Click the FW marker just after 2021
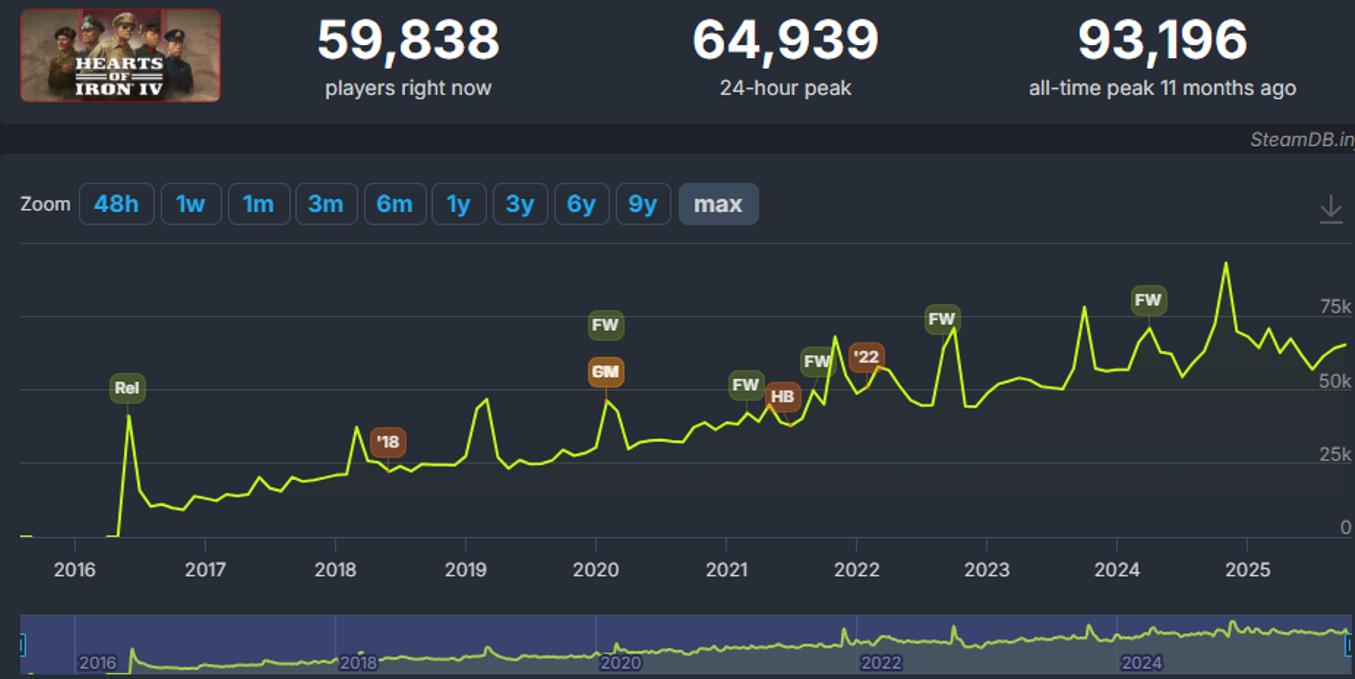This screenshot has height=679, width=1355. (746, 385)
